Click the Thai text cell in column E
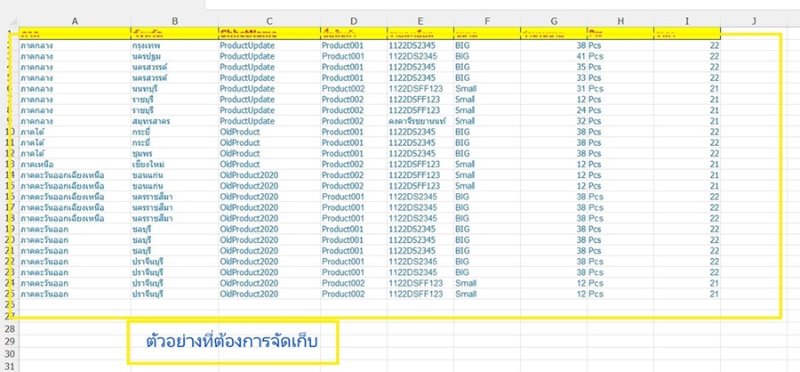The height and width of the screenshot is (372, 800). (x=420, y=121)
